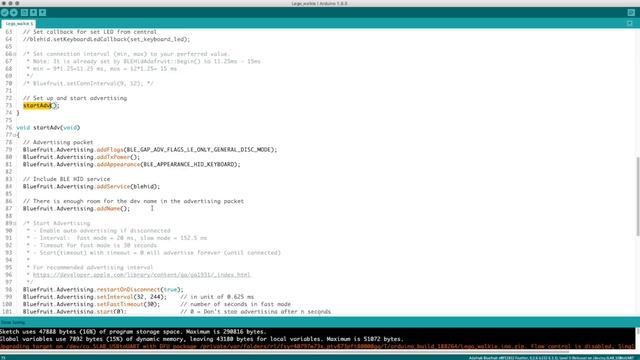
Task: Collapse the comment block at line 66
Action: [15, 54]
